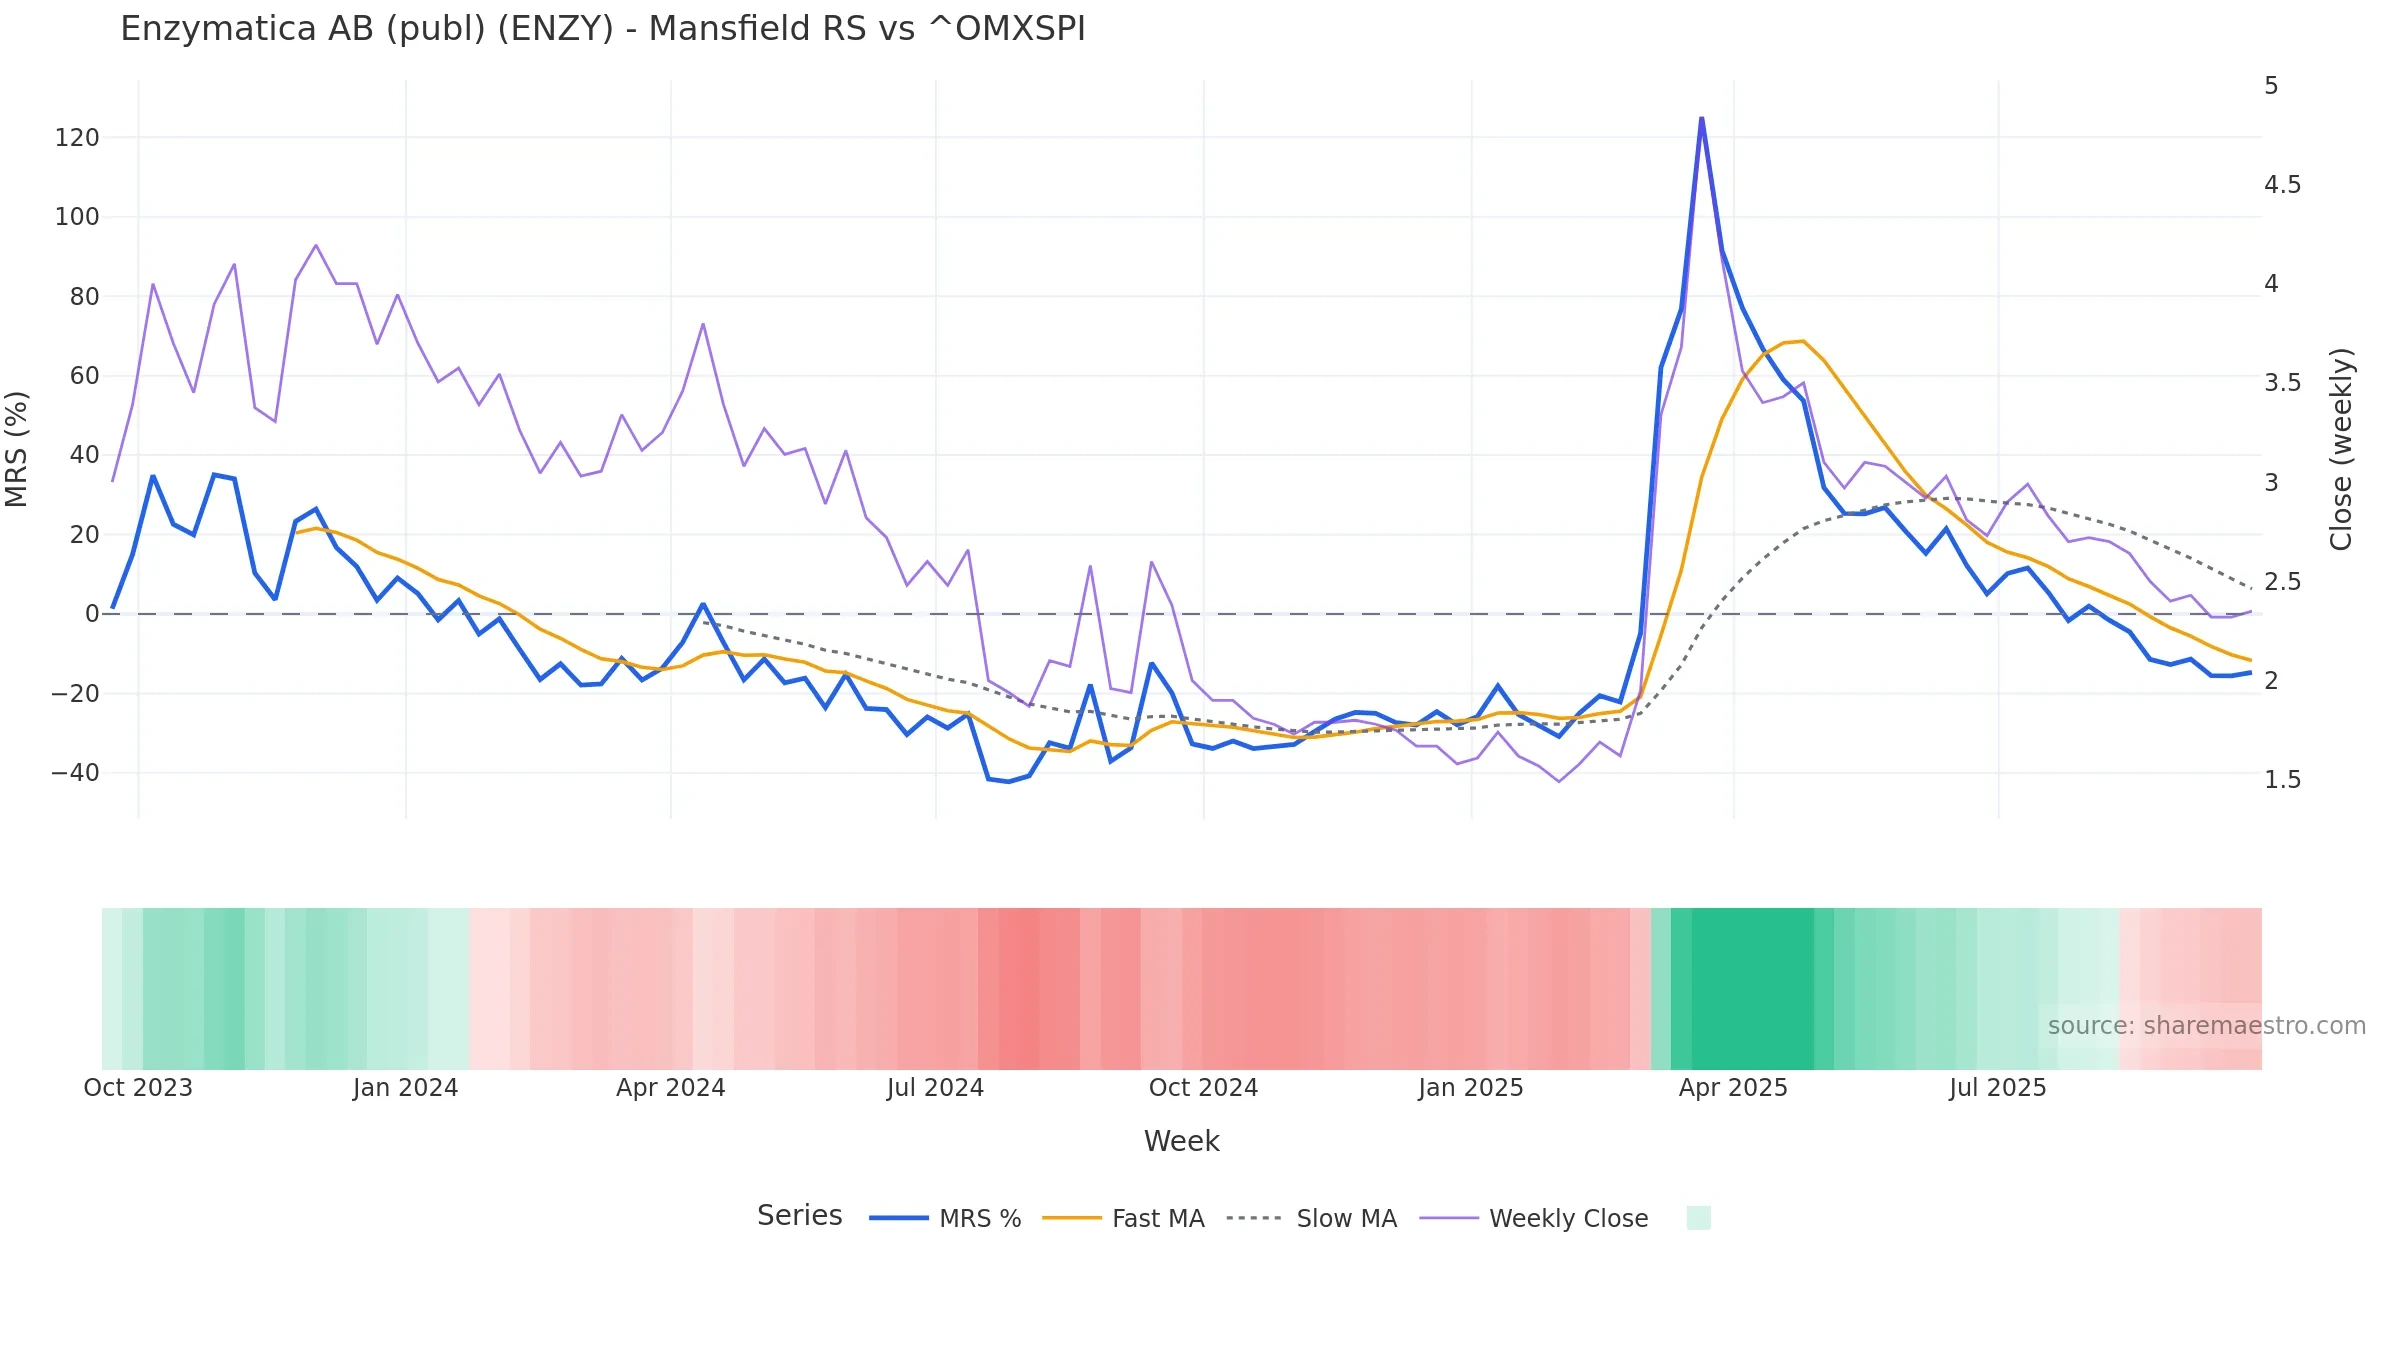2400x1350 pixels.
Task: Click the Jan 2025 axis label
Action: point(1470,1088)
